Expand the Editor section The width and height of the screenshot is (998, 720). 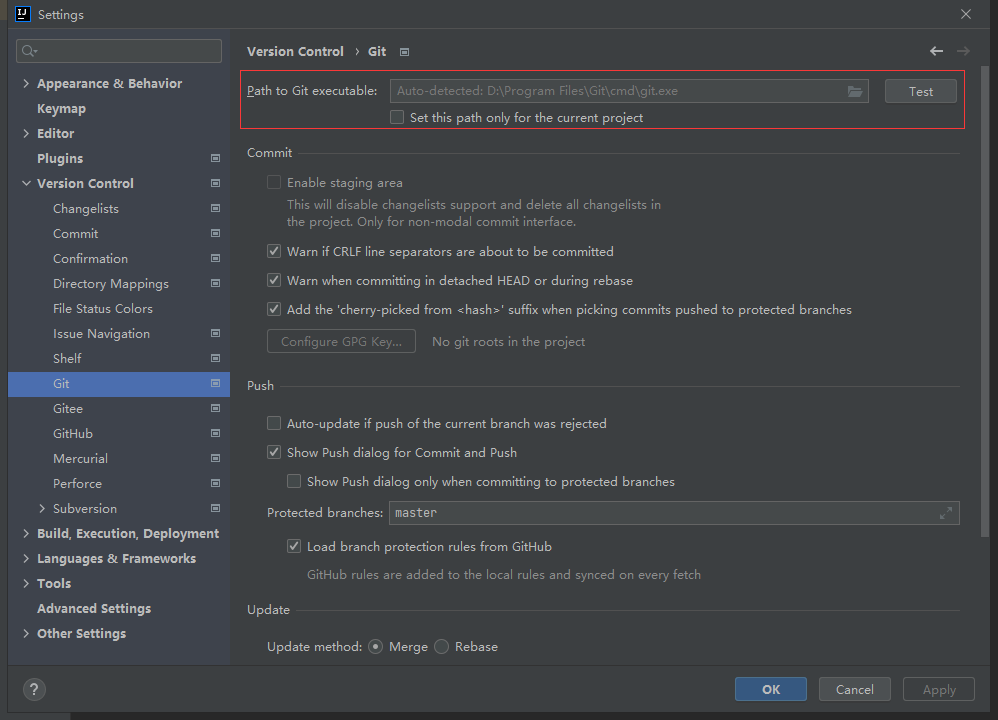coord(26,133)
